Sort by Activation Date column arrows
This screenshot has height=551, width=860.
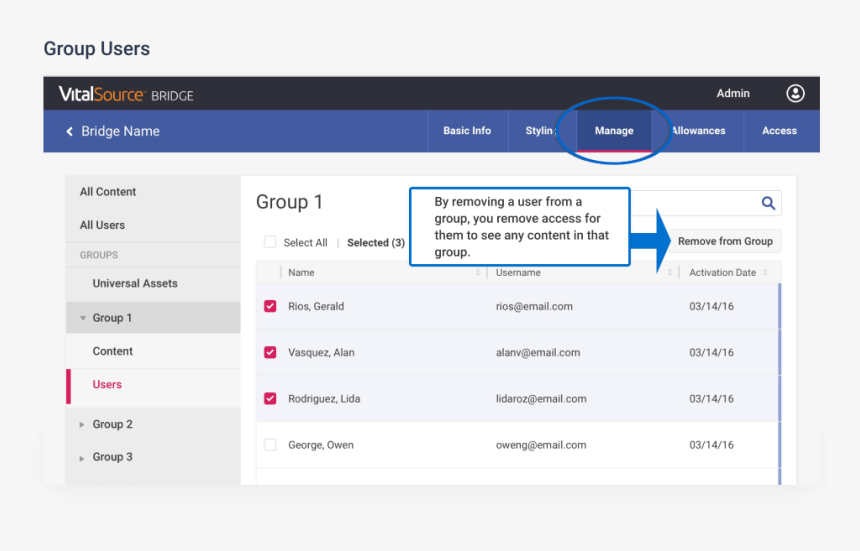tap(766, 273)
